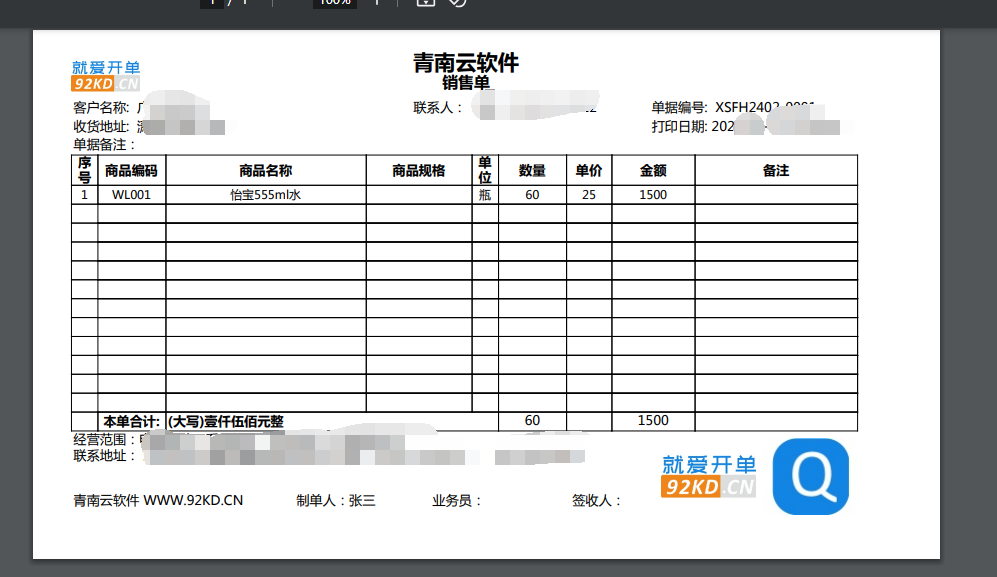This screenshot has height=577, width=997.
Task: Click the blue Q magnifier logo icon
Action: (811, 476)
